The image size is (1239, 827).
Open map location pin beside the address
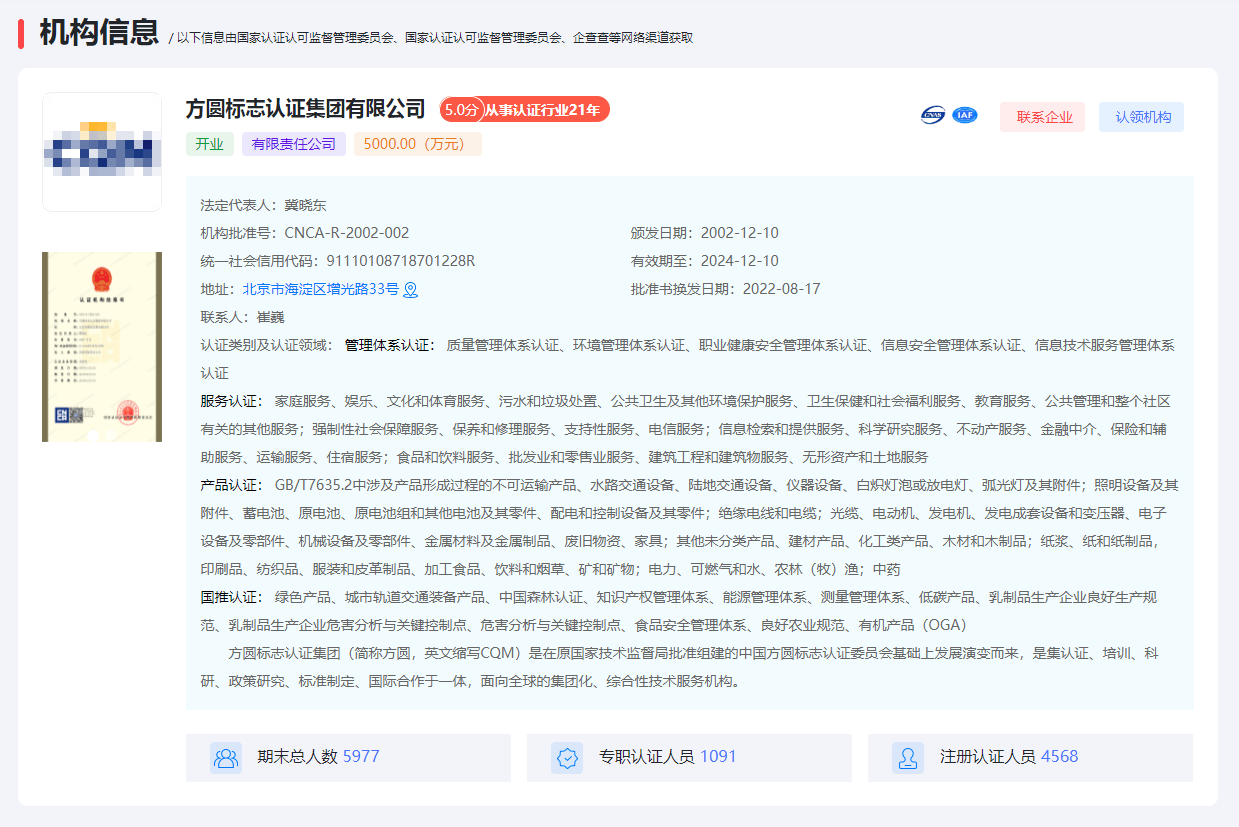tap(410, 290)
